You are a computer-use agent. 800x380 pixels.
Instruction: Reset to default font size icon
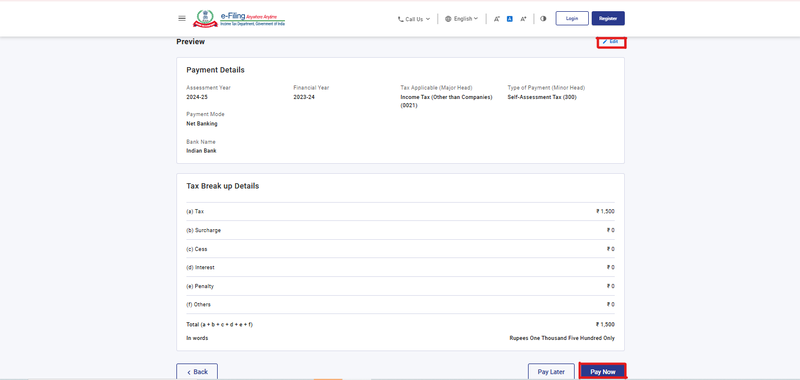(510, 19)
